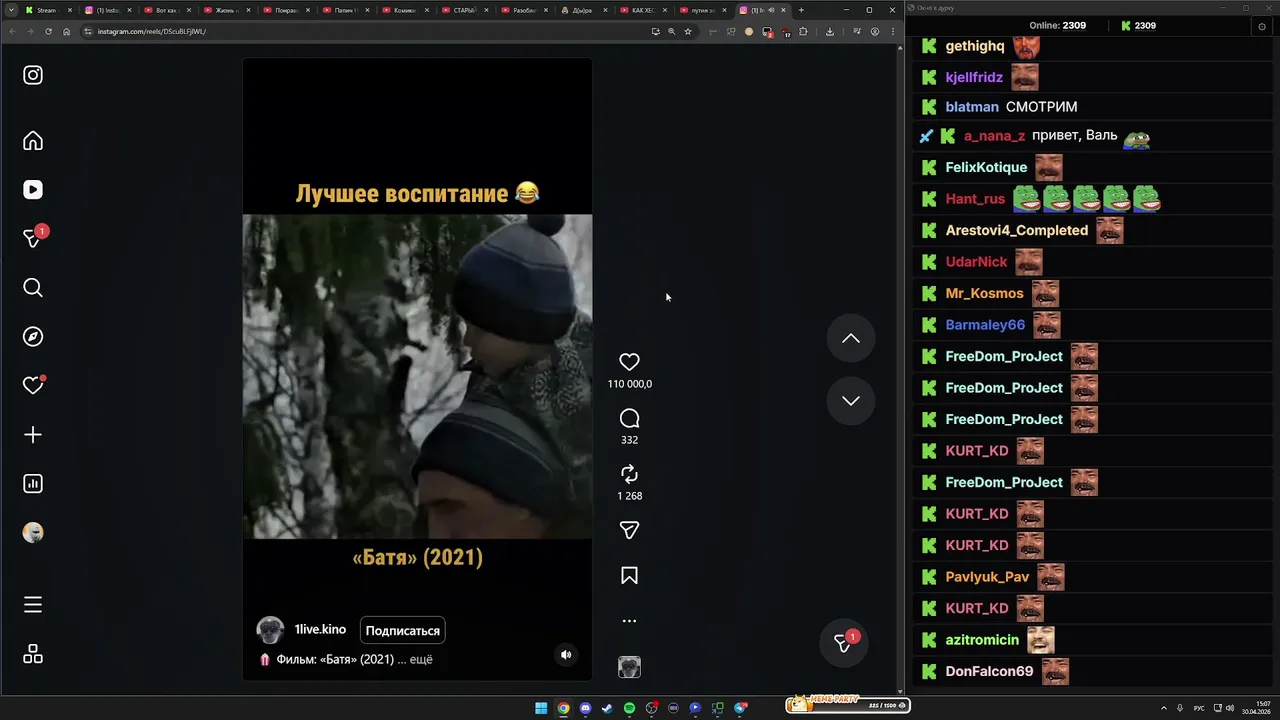The height and width of the screenshot is (720, 1280).
Task: Open the tab search dropdown arrow
Action: point(11,10)
